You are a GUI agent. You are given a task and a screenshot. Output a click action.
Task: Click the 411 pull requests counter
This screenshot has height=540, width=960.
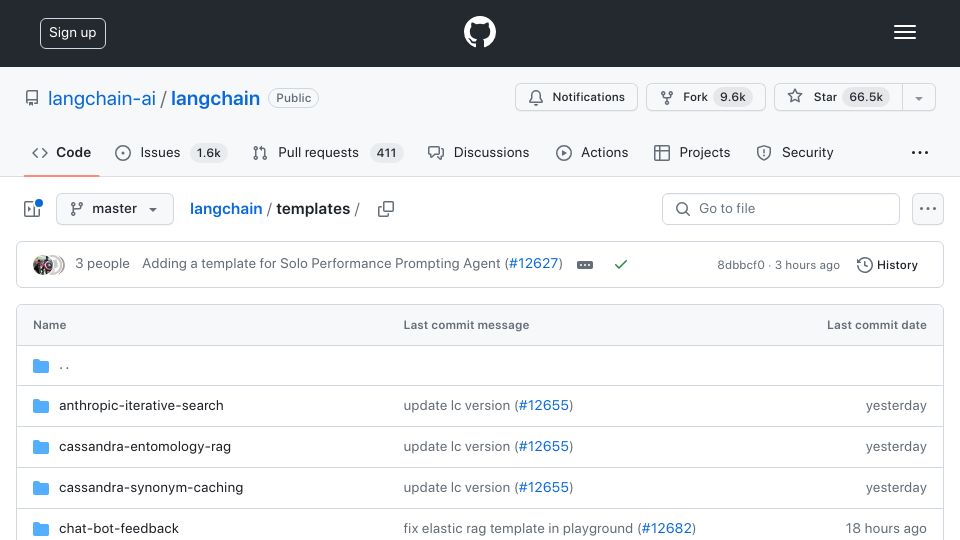click(x=386, y=152)
